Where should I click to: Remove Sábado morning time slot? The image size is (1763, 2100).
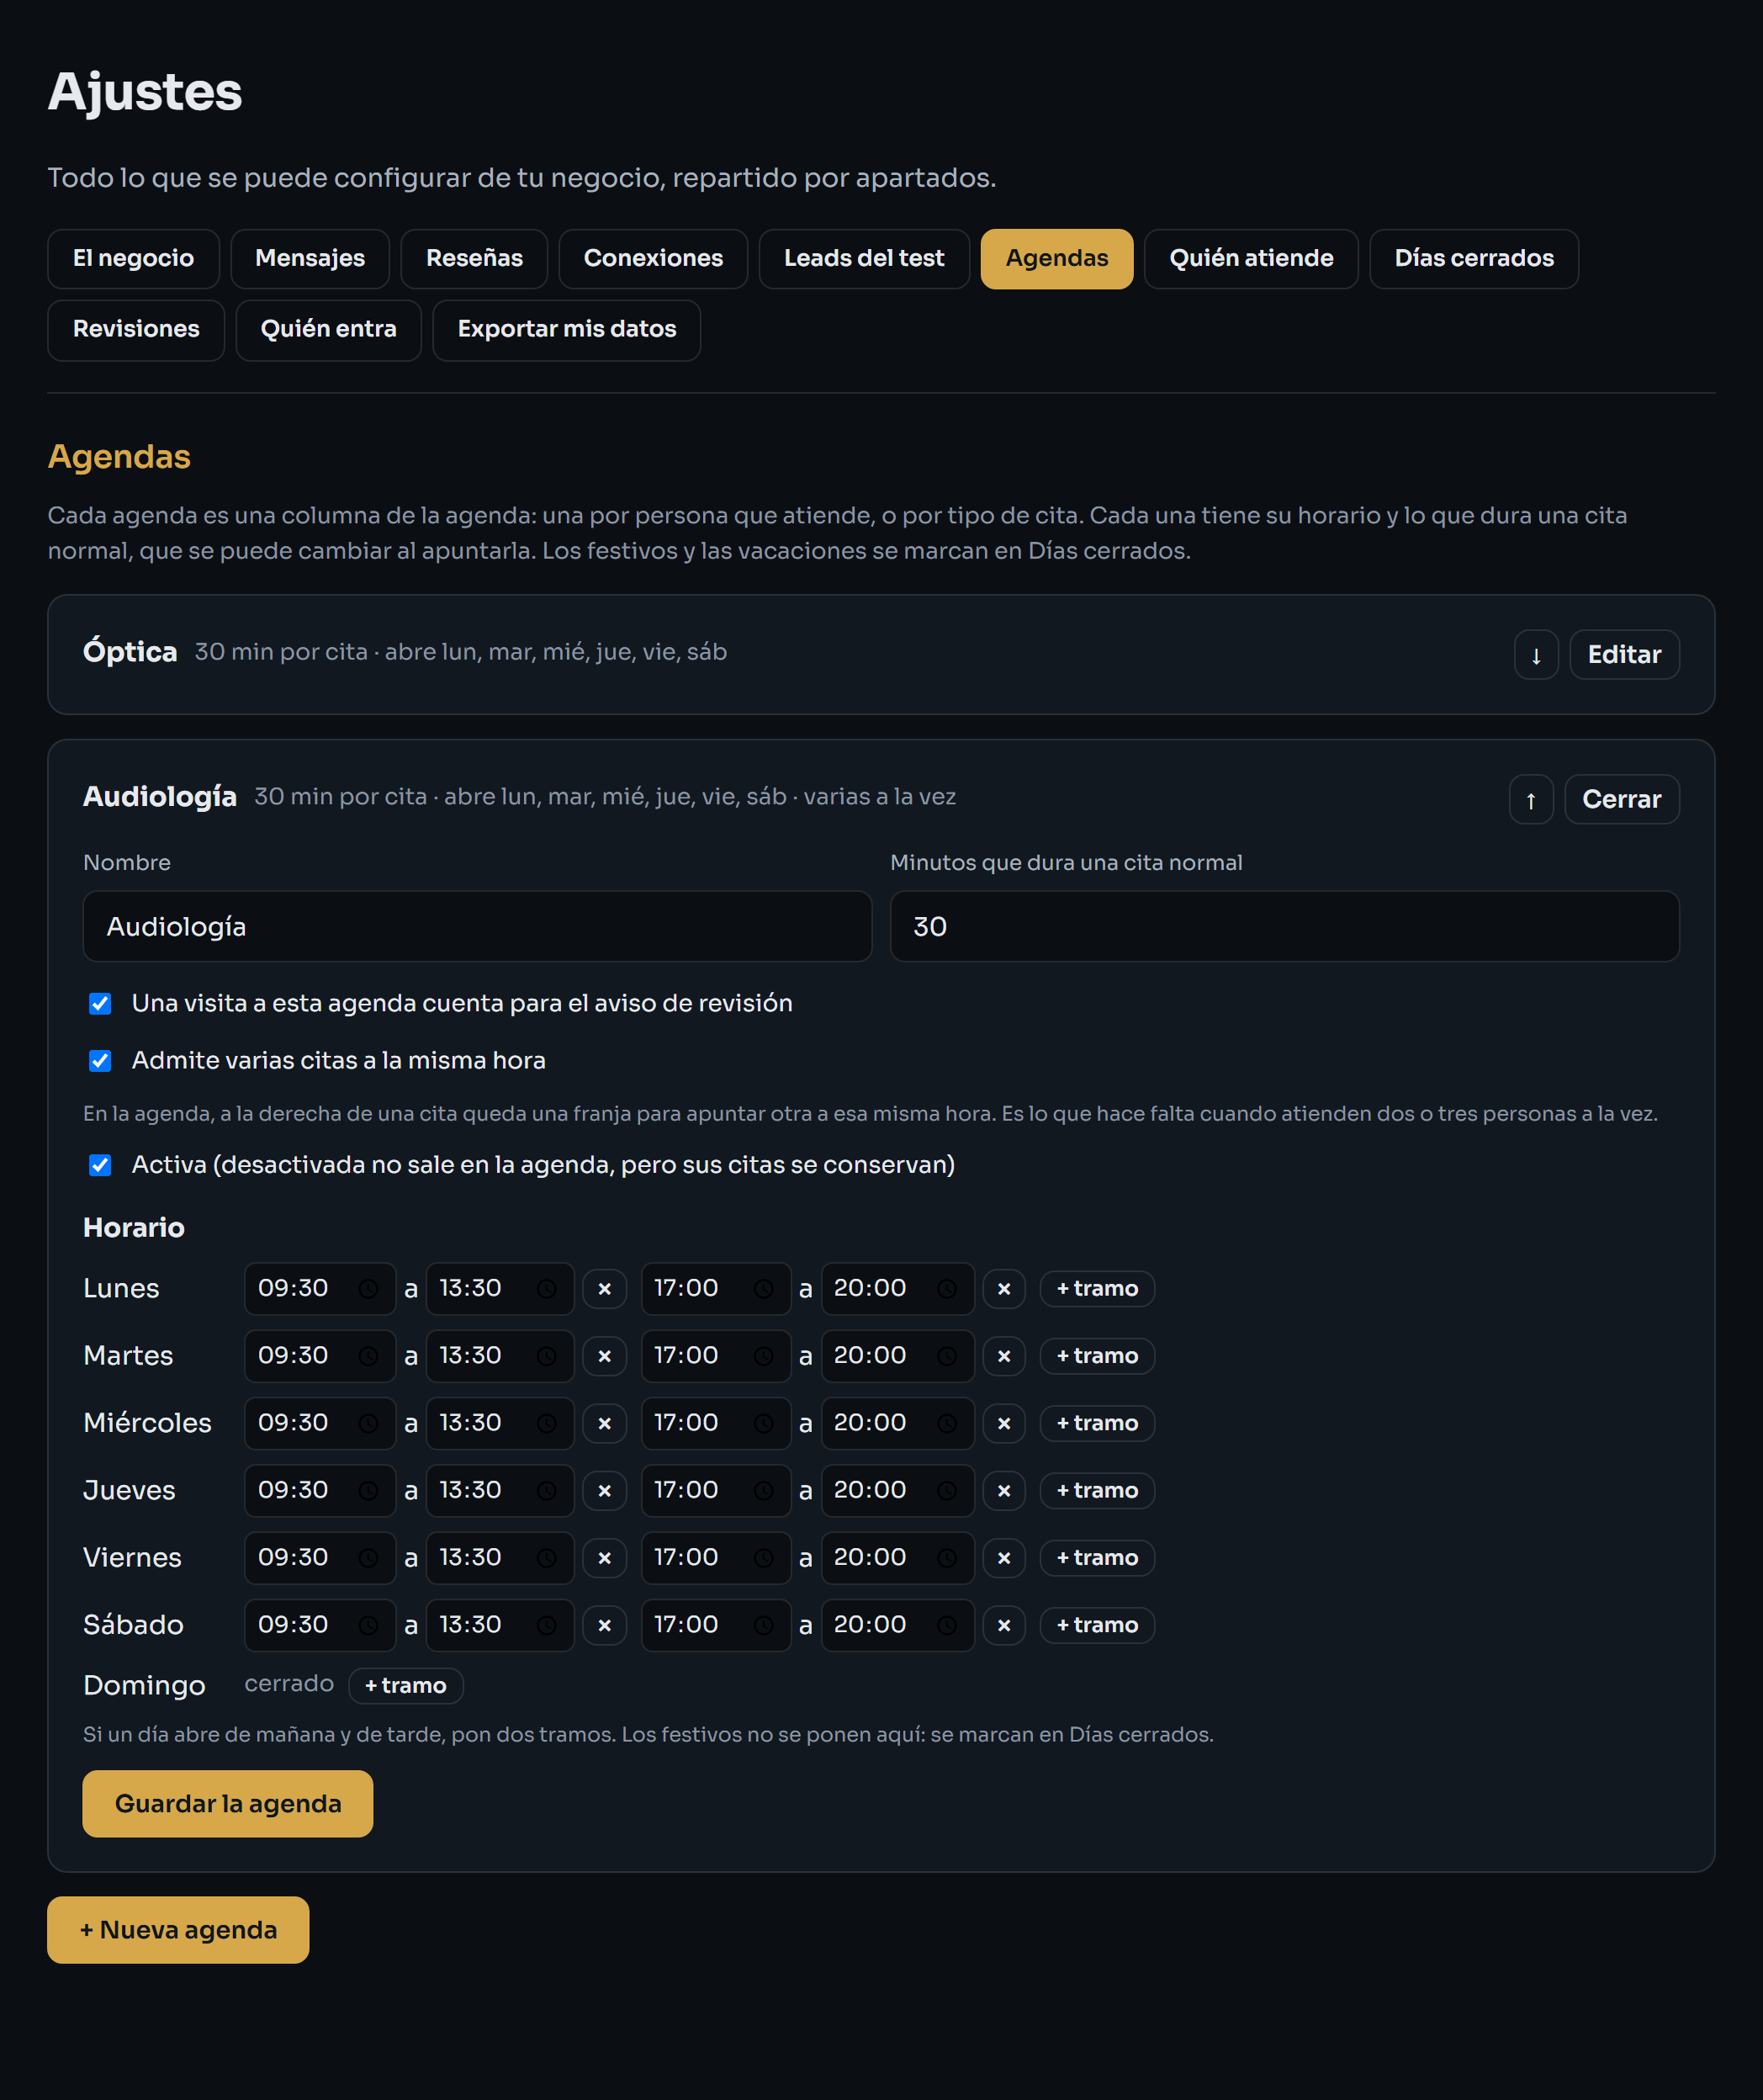[604, 1625]
